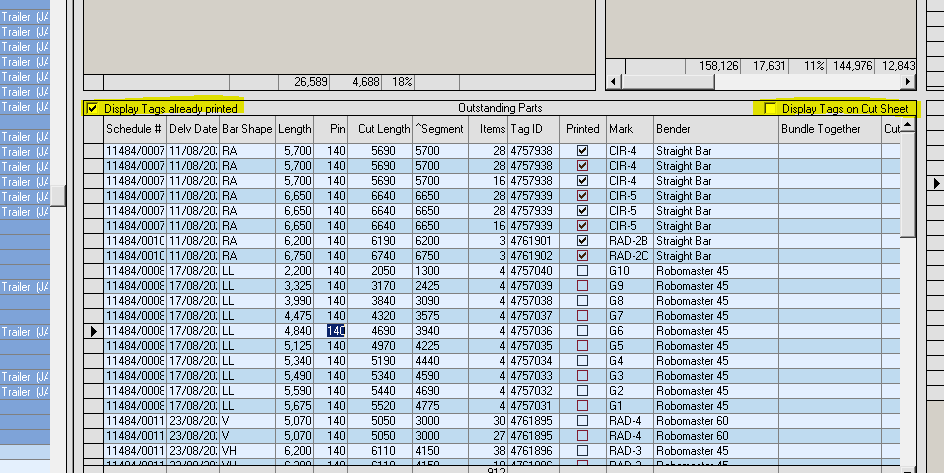Tick the Printed checkbox for mark G1

point(582,406)
